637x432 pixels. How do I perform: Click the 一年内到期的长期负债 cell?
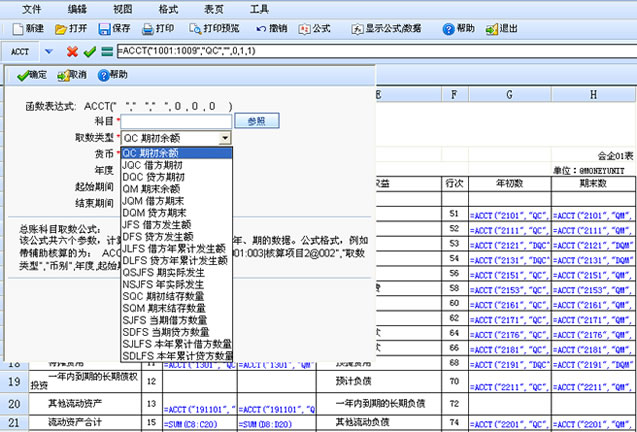[x=379, y=404]
